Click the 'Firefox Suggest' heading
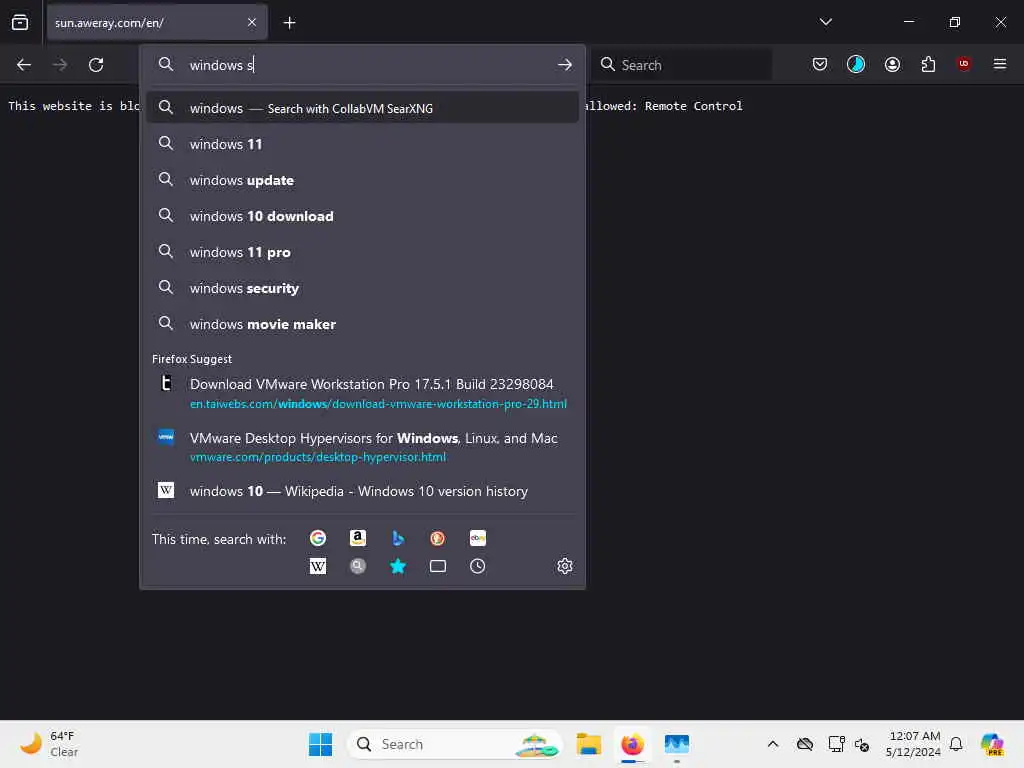The width and height of the screenshot is (1024, 768). (x=192, y=359)
